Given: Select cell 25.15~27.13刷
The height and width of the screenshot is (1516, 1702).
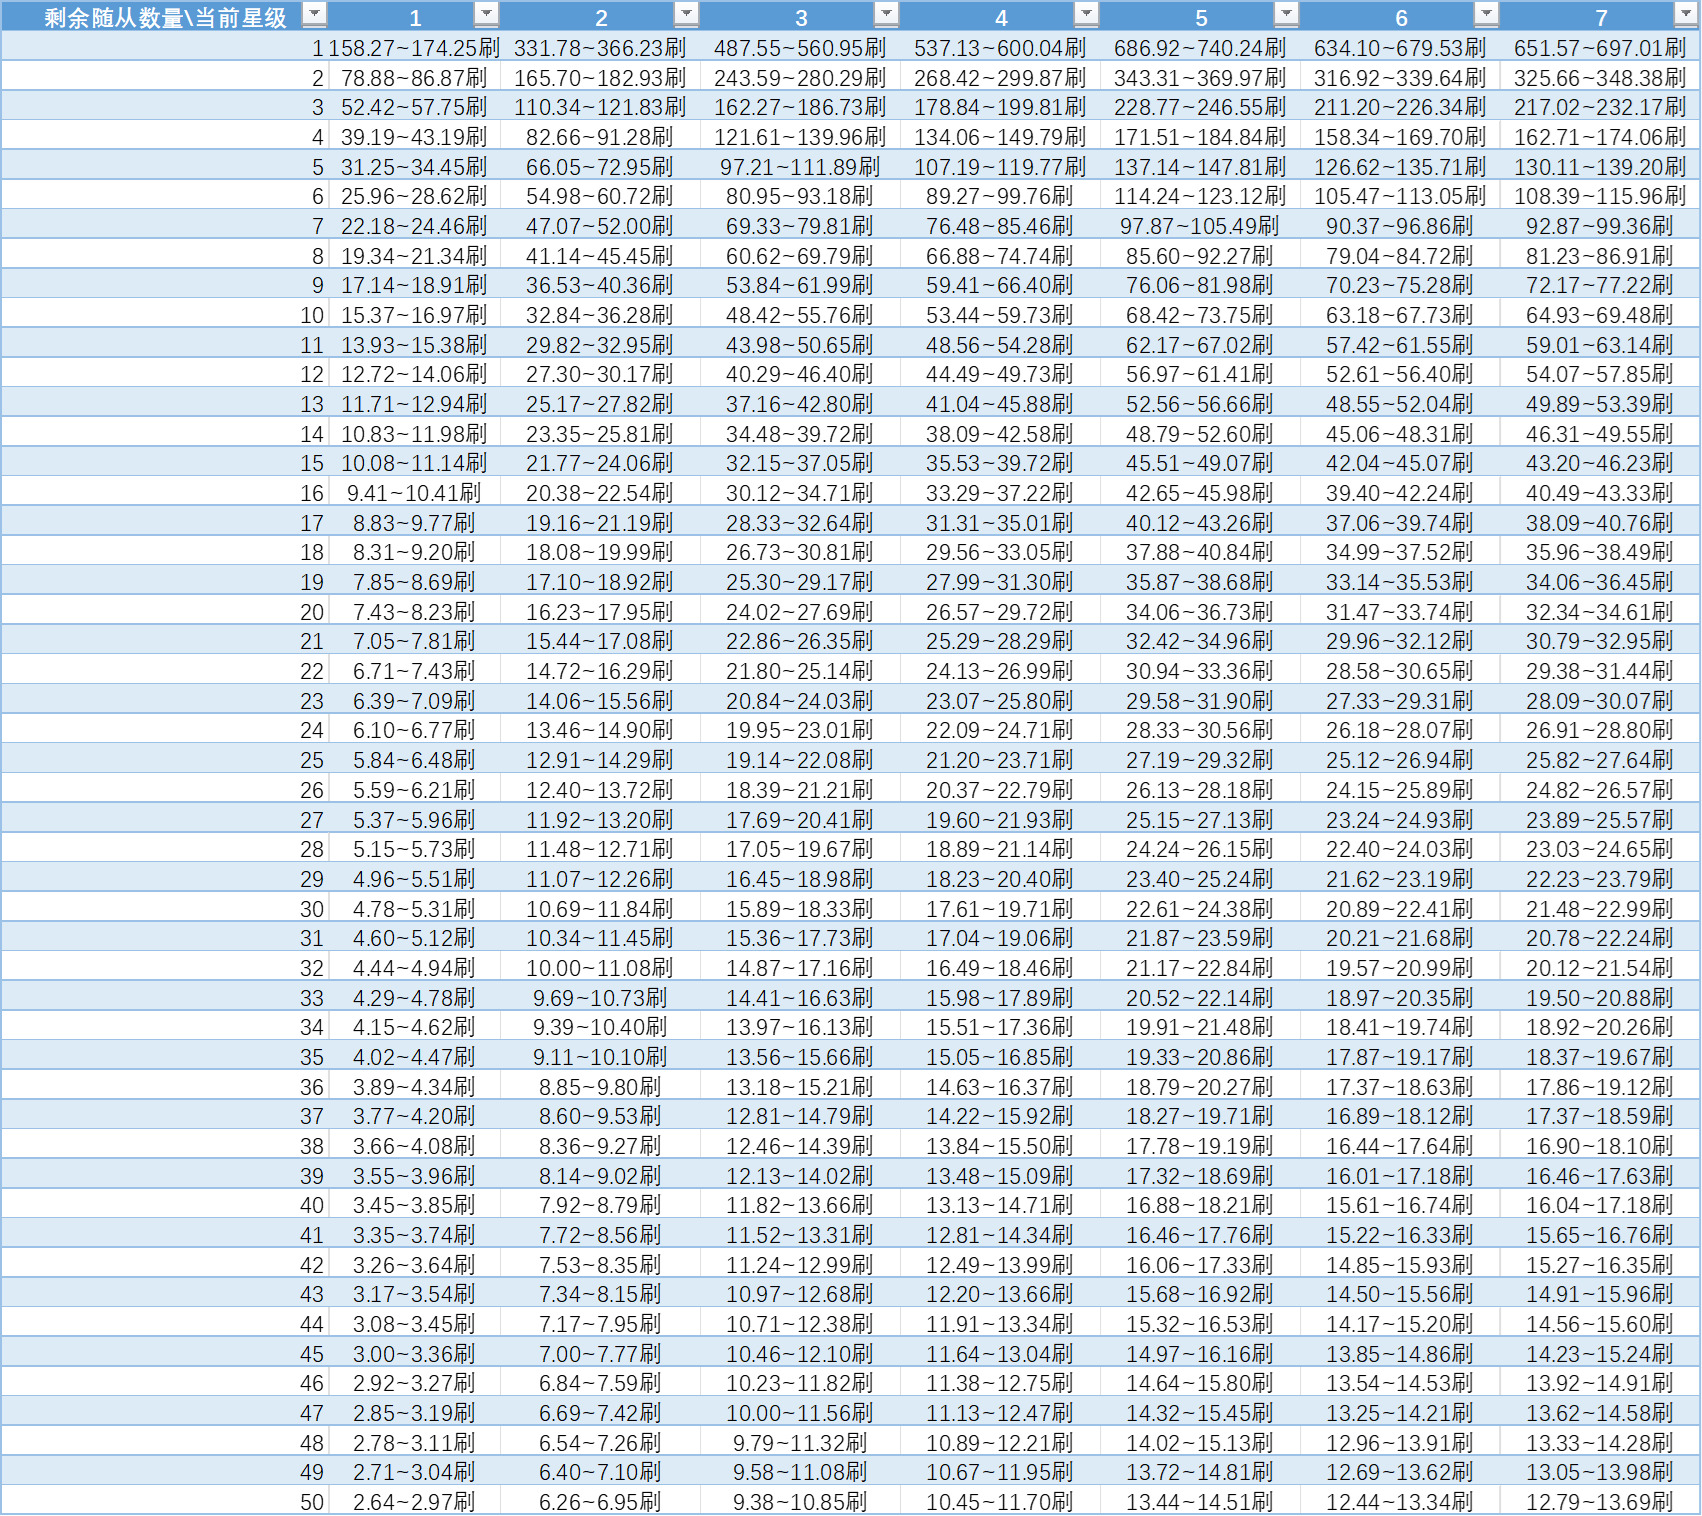Looking at the screenshot, I should click(x=1200, y=819).
